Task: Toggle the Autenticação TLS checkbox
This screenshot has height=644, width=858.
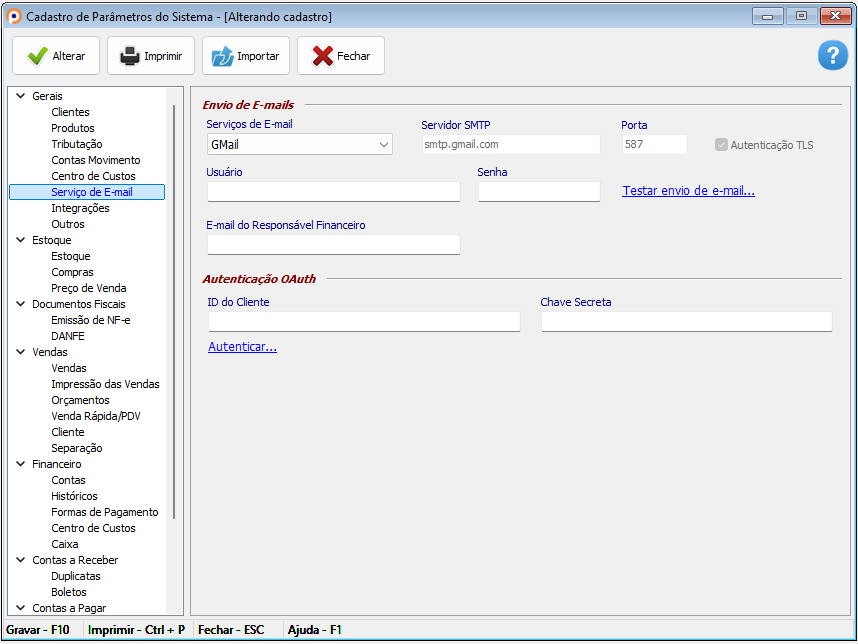Action: coord(721,145)
